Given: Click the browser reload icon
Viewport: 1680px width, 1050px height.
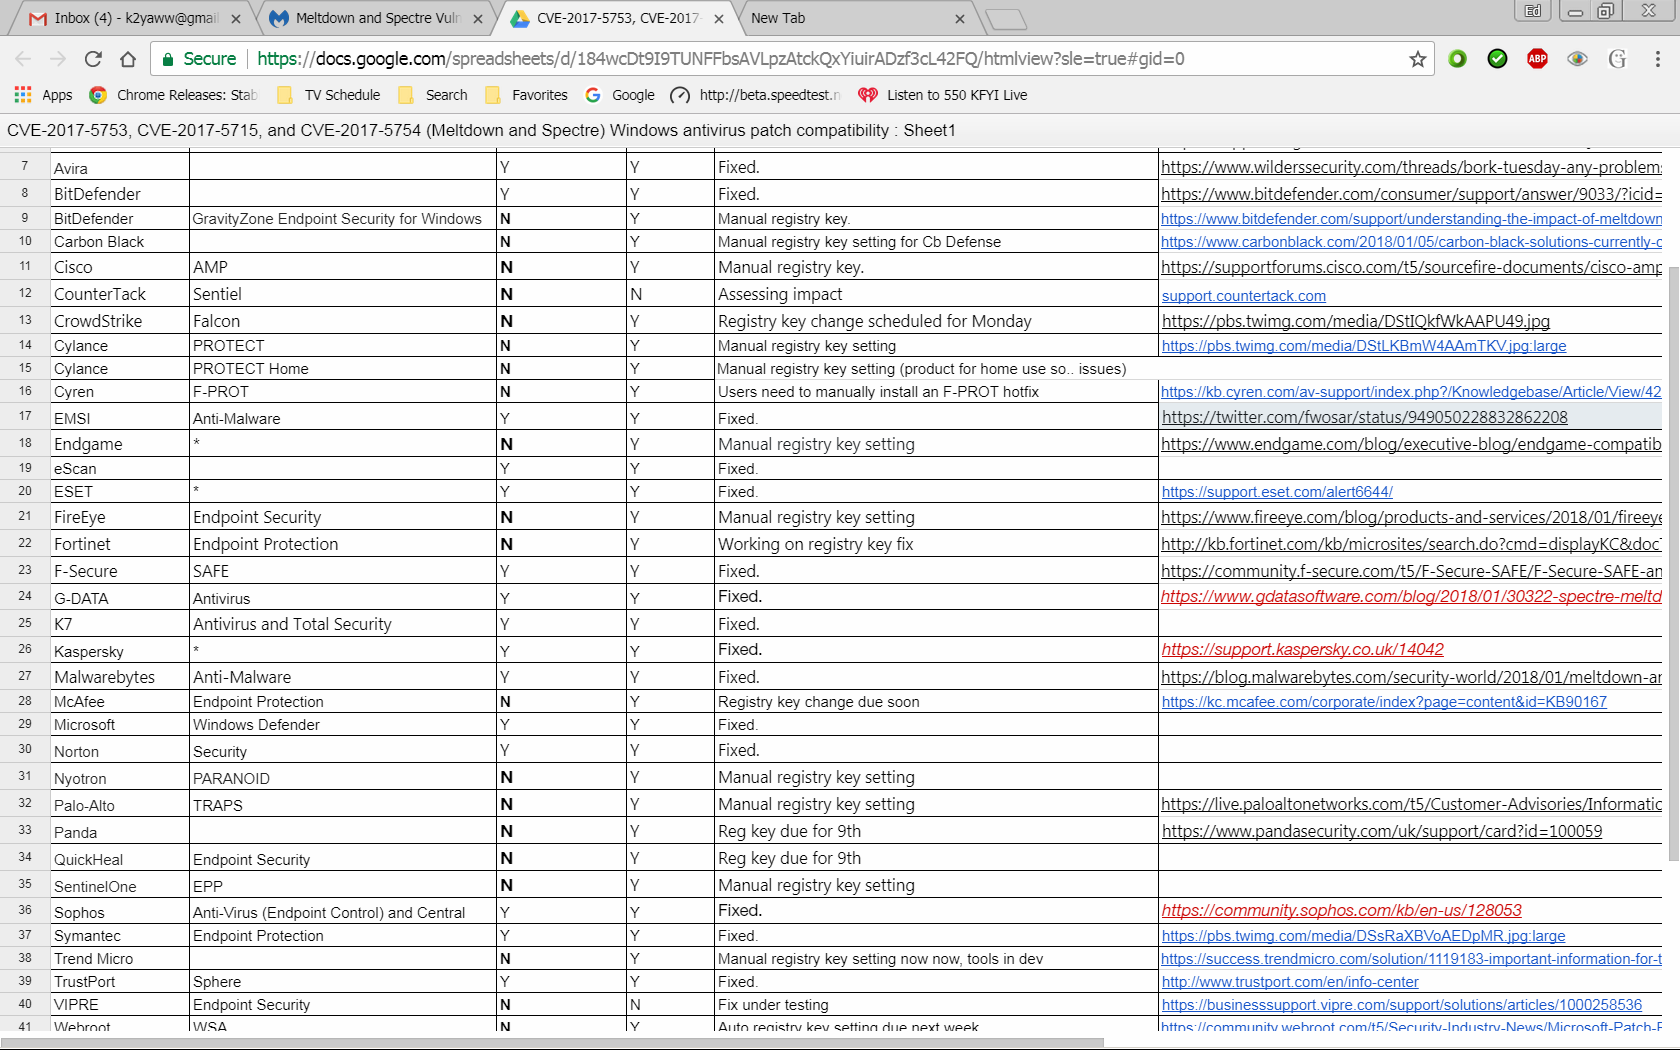Looking at the screenshot, I should point(93,59).
